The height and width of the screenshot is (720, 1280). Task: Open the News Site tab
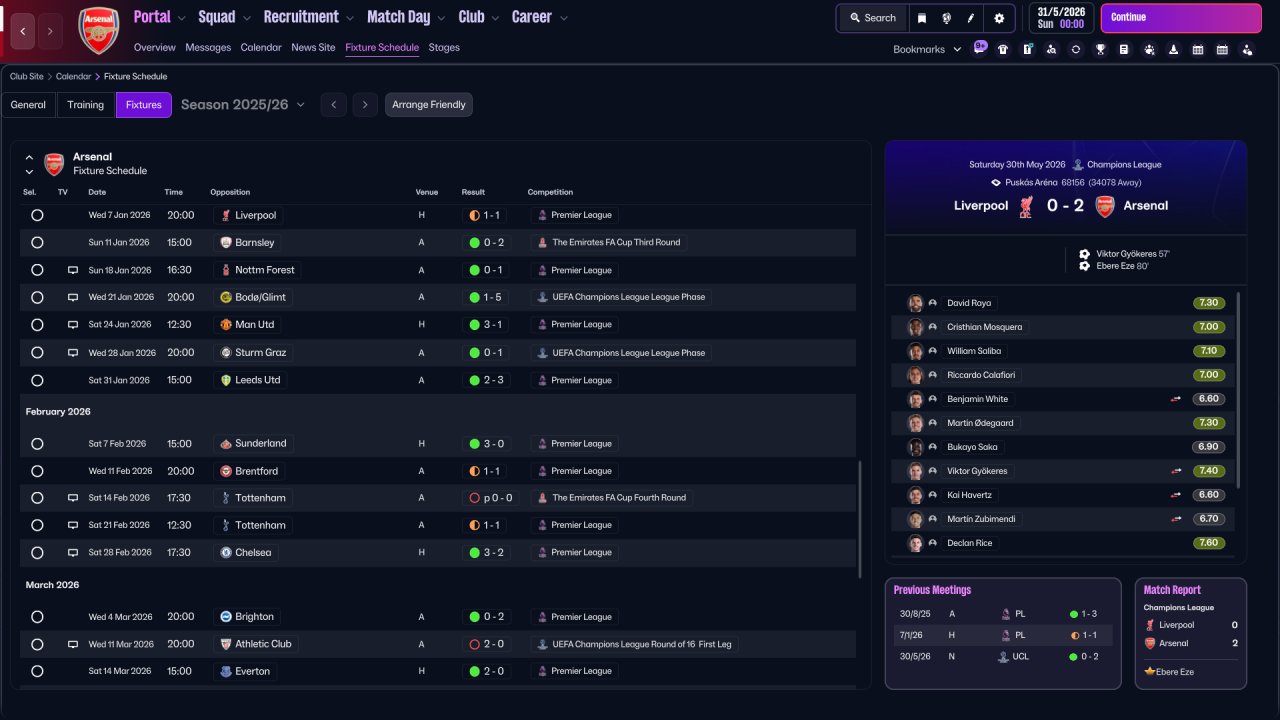tap(313, 48)
